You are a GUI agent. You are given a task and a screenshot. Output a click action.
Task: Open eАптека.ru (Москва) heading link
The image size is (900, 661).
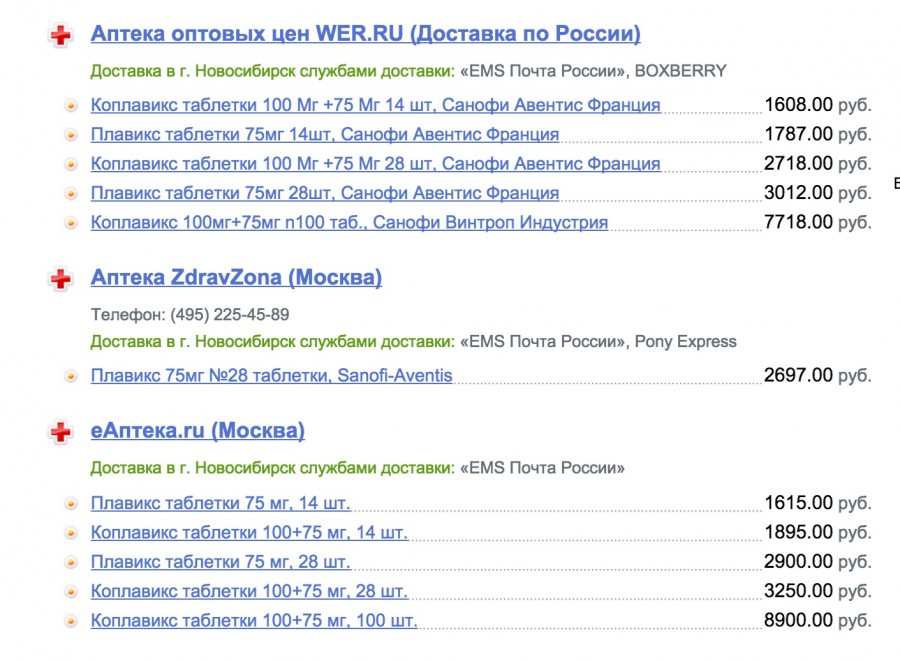pyautogui.click(x=197, y=430)
